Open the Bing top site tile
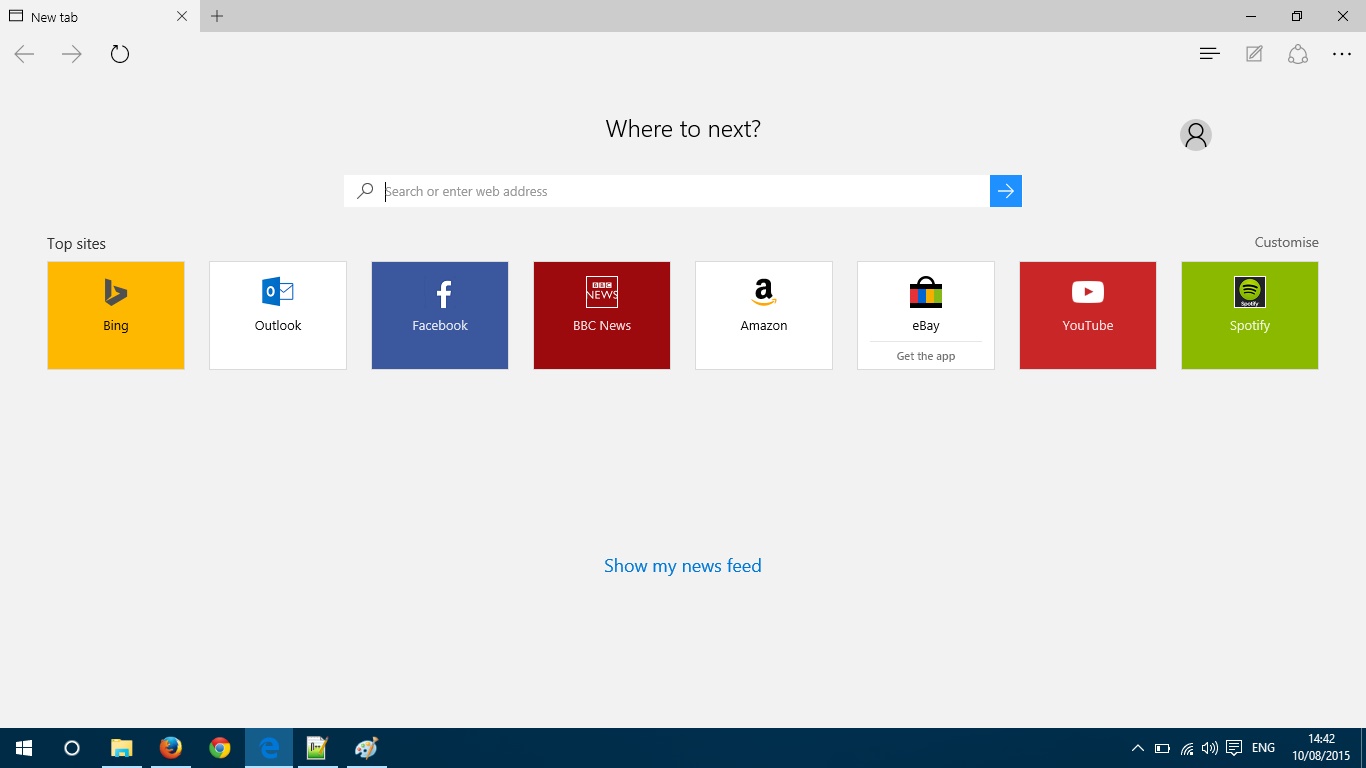 116,315
